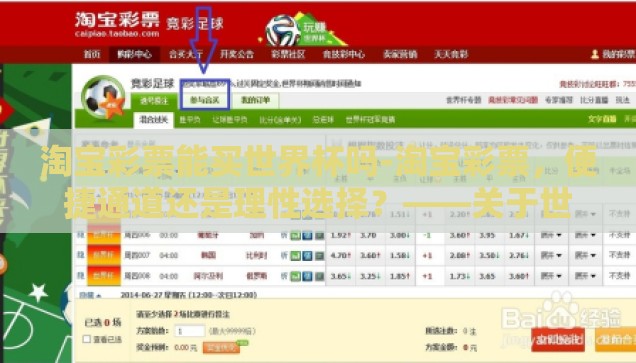Image resolution: width=636 pixels, height=363 pixels.
Task: Select the 世界杯冠军竞猜 sub-tab
Action: click(x=370, y=120)
